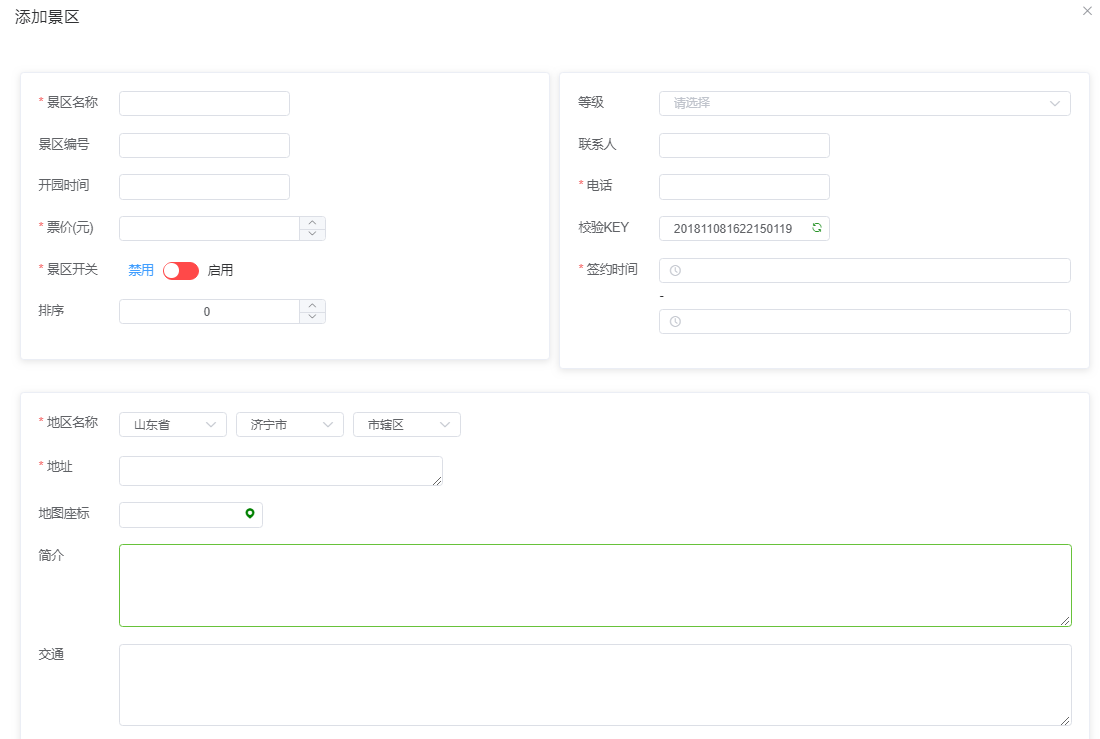Close the 添加景区 dialog with the X

(1087, 11)
